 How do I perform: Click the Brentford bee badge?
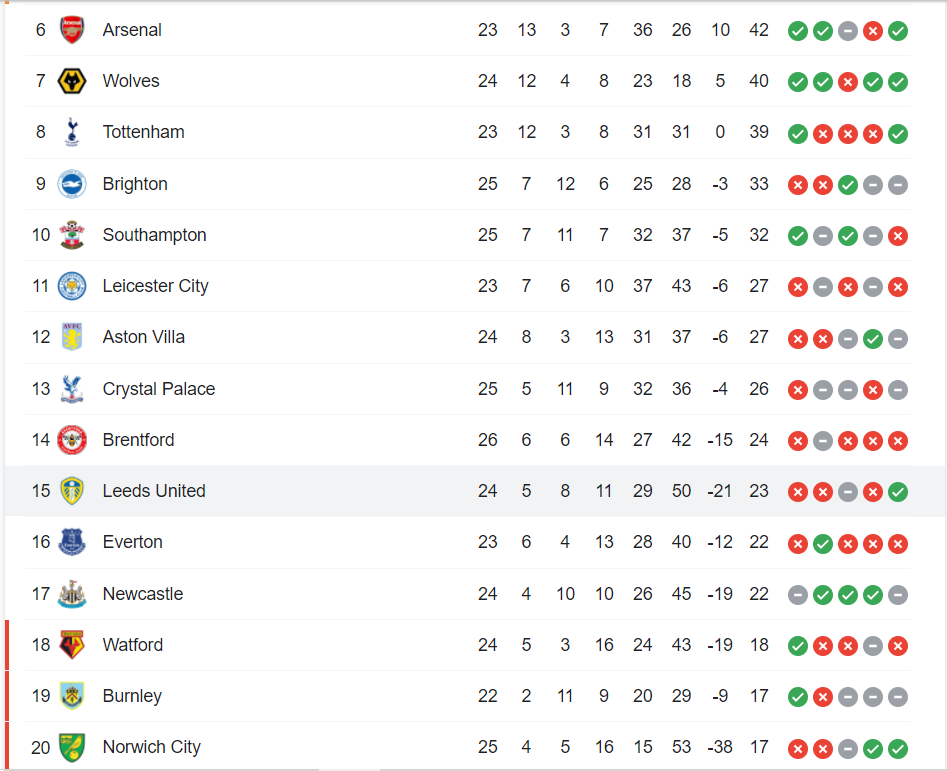click(72, 440)
